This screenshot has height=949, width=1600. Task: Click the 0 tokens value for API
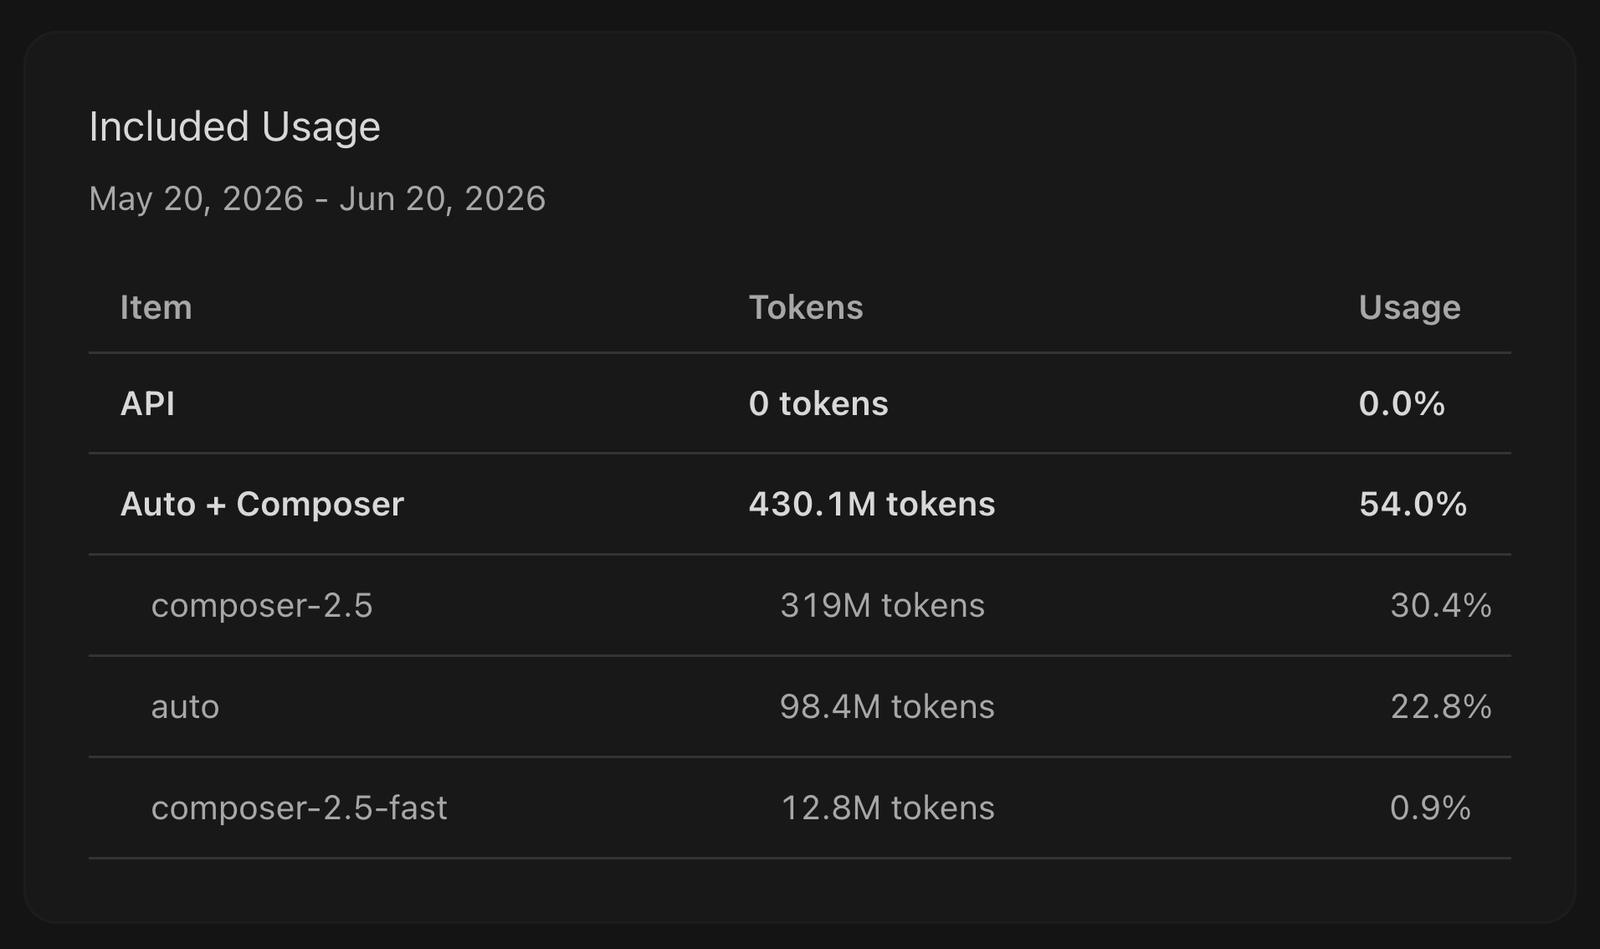click(x=818, y=403)
